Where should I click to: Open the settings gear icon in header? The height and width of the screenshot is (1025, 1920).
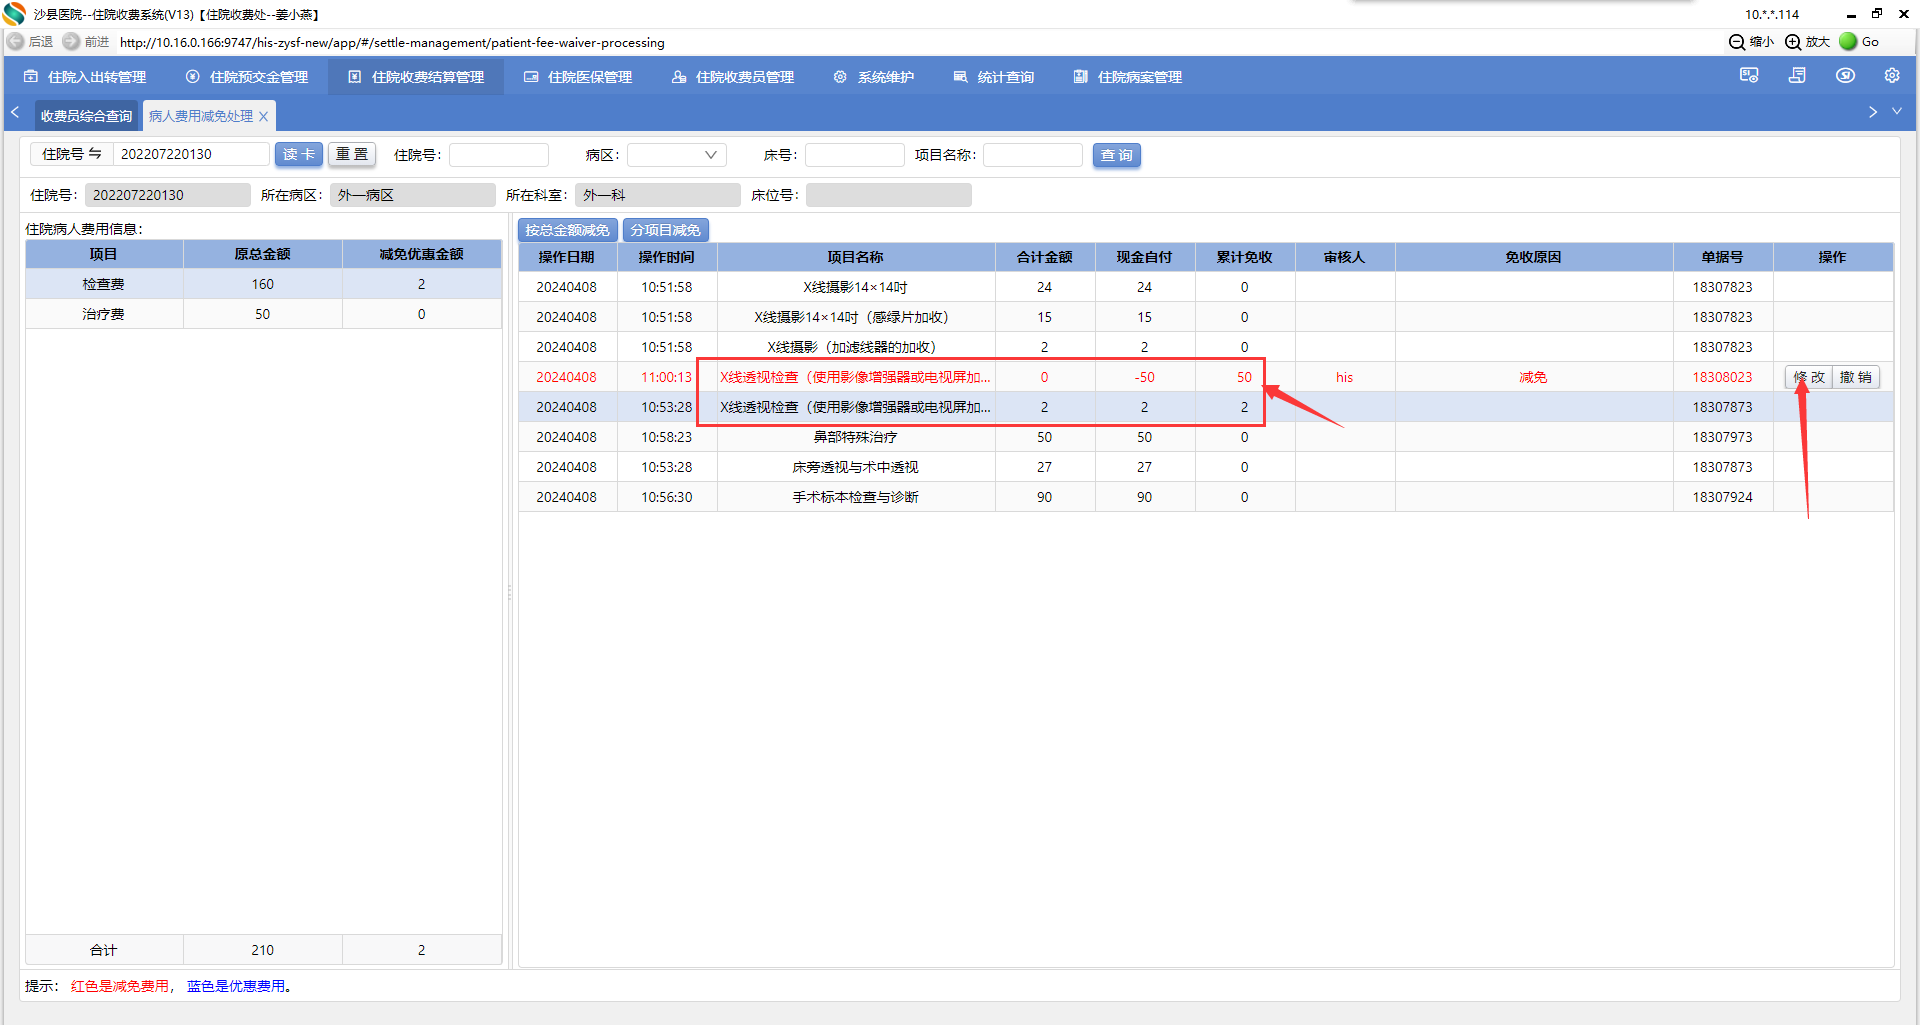pyautogui.click(x=1892, y=76)
